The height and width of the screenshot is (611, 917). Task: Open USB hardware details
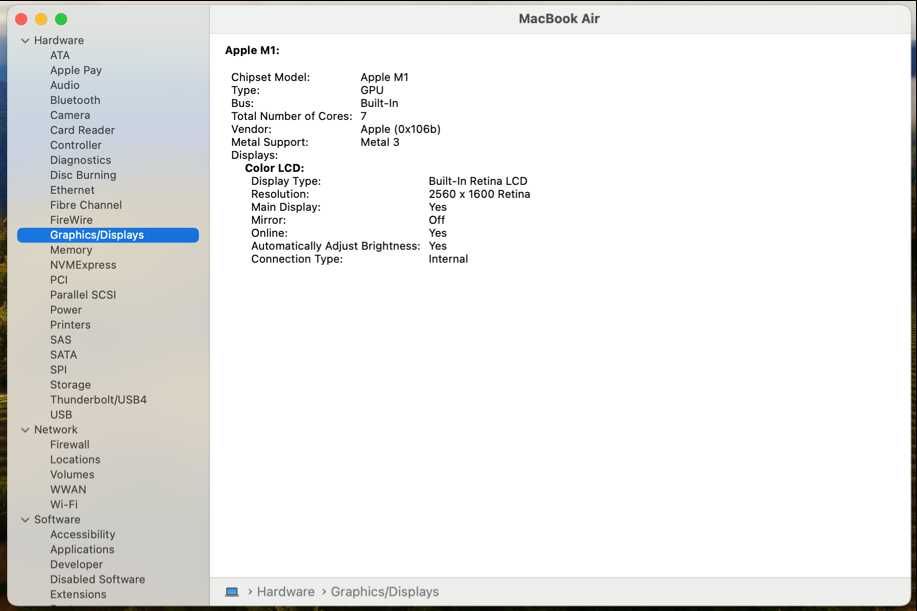click(61, 415)
